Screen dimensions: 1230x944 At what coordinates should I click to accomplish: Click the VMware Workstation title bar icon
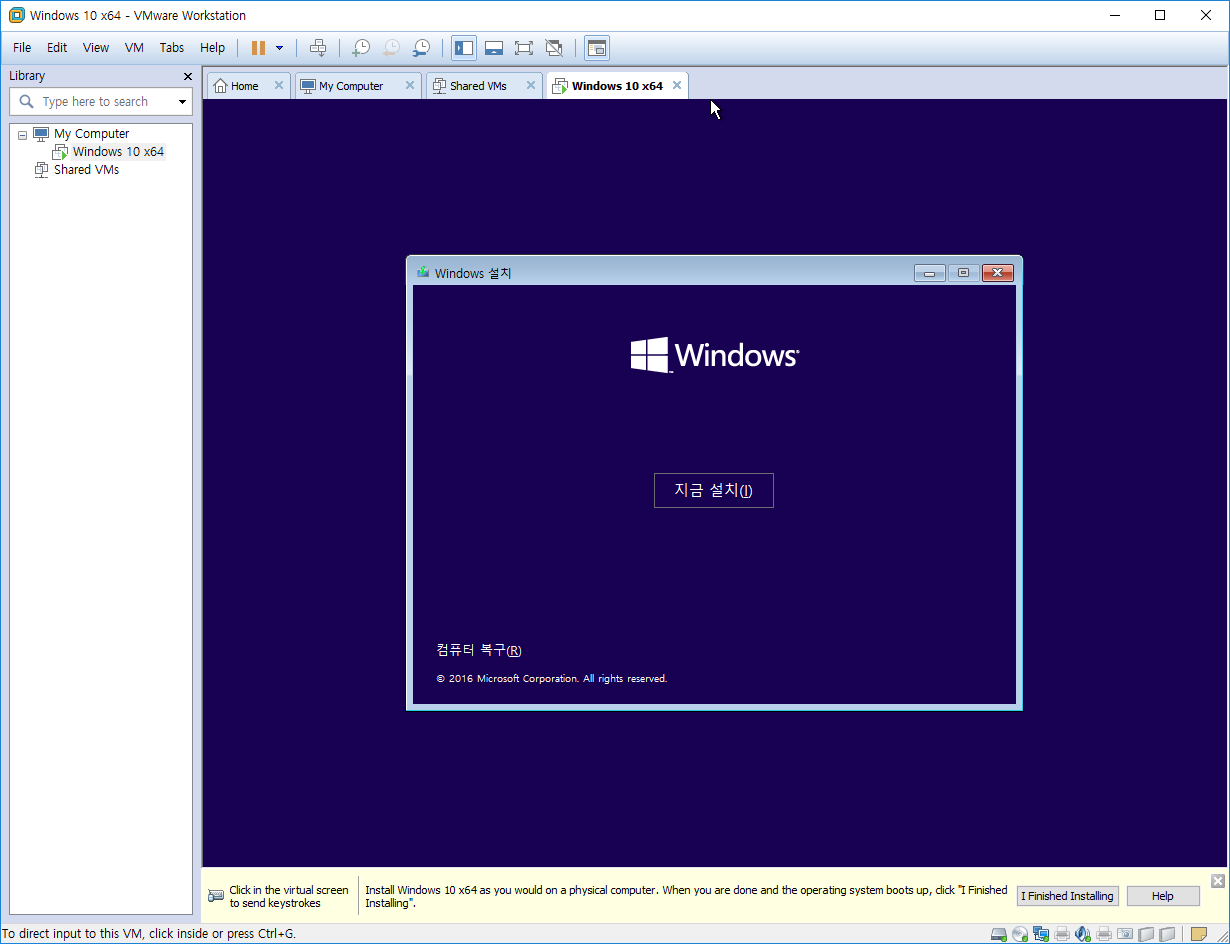point(16,15)
